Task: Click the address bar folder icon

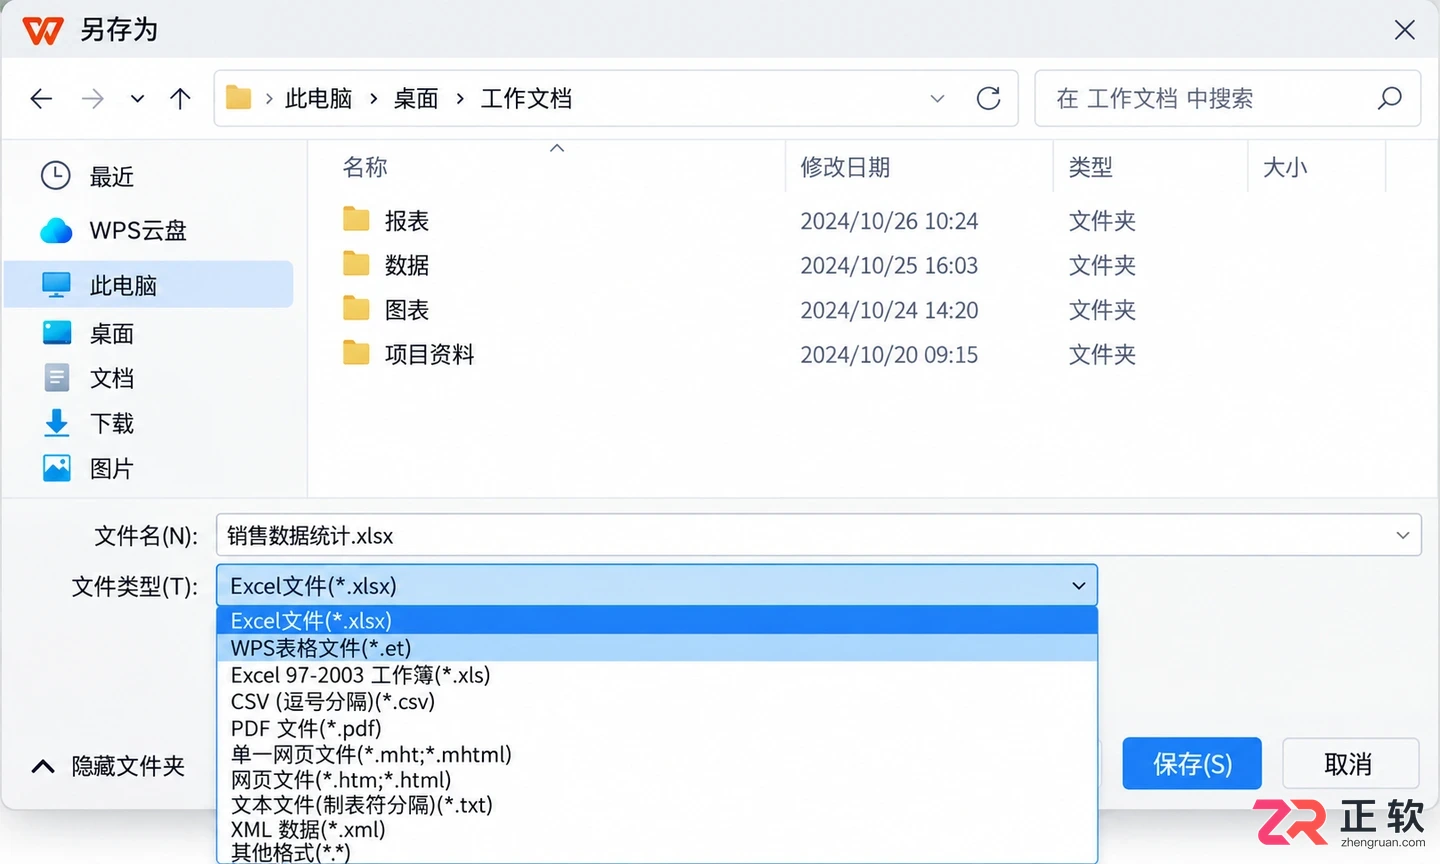Action: [x=238, y=98]
